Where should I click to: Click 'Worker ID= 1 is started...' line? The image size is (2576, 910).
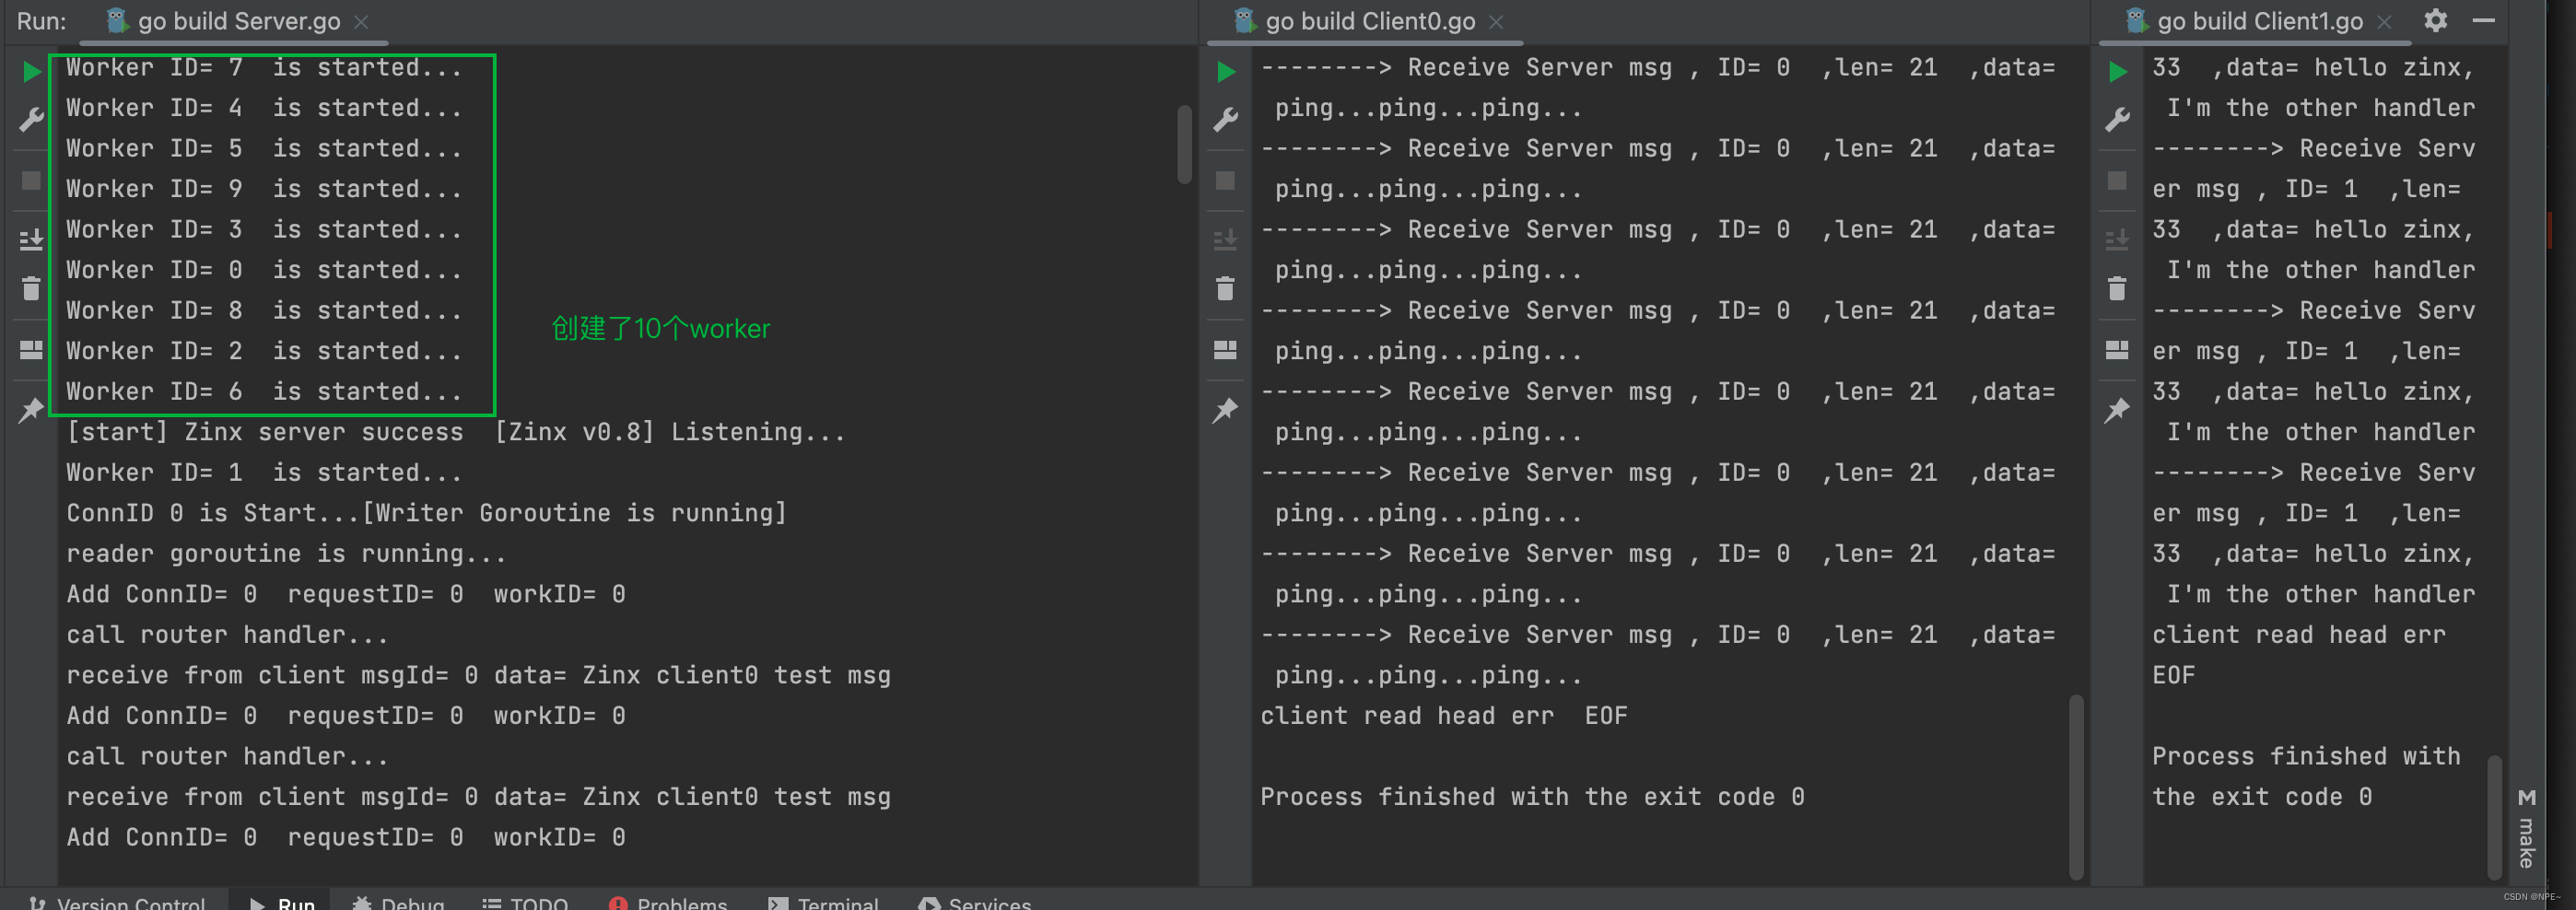click(x=264, y=472)
